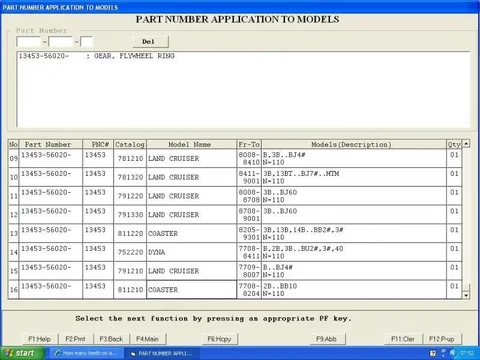Click the round blue tray icon beside clock
This screenshot has height=360, width=480.
click(453, 353)
